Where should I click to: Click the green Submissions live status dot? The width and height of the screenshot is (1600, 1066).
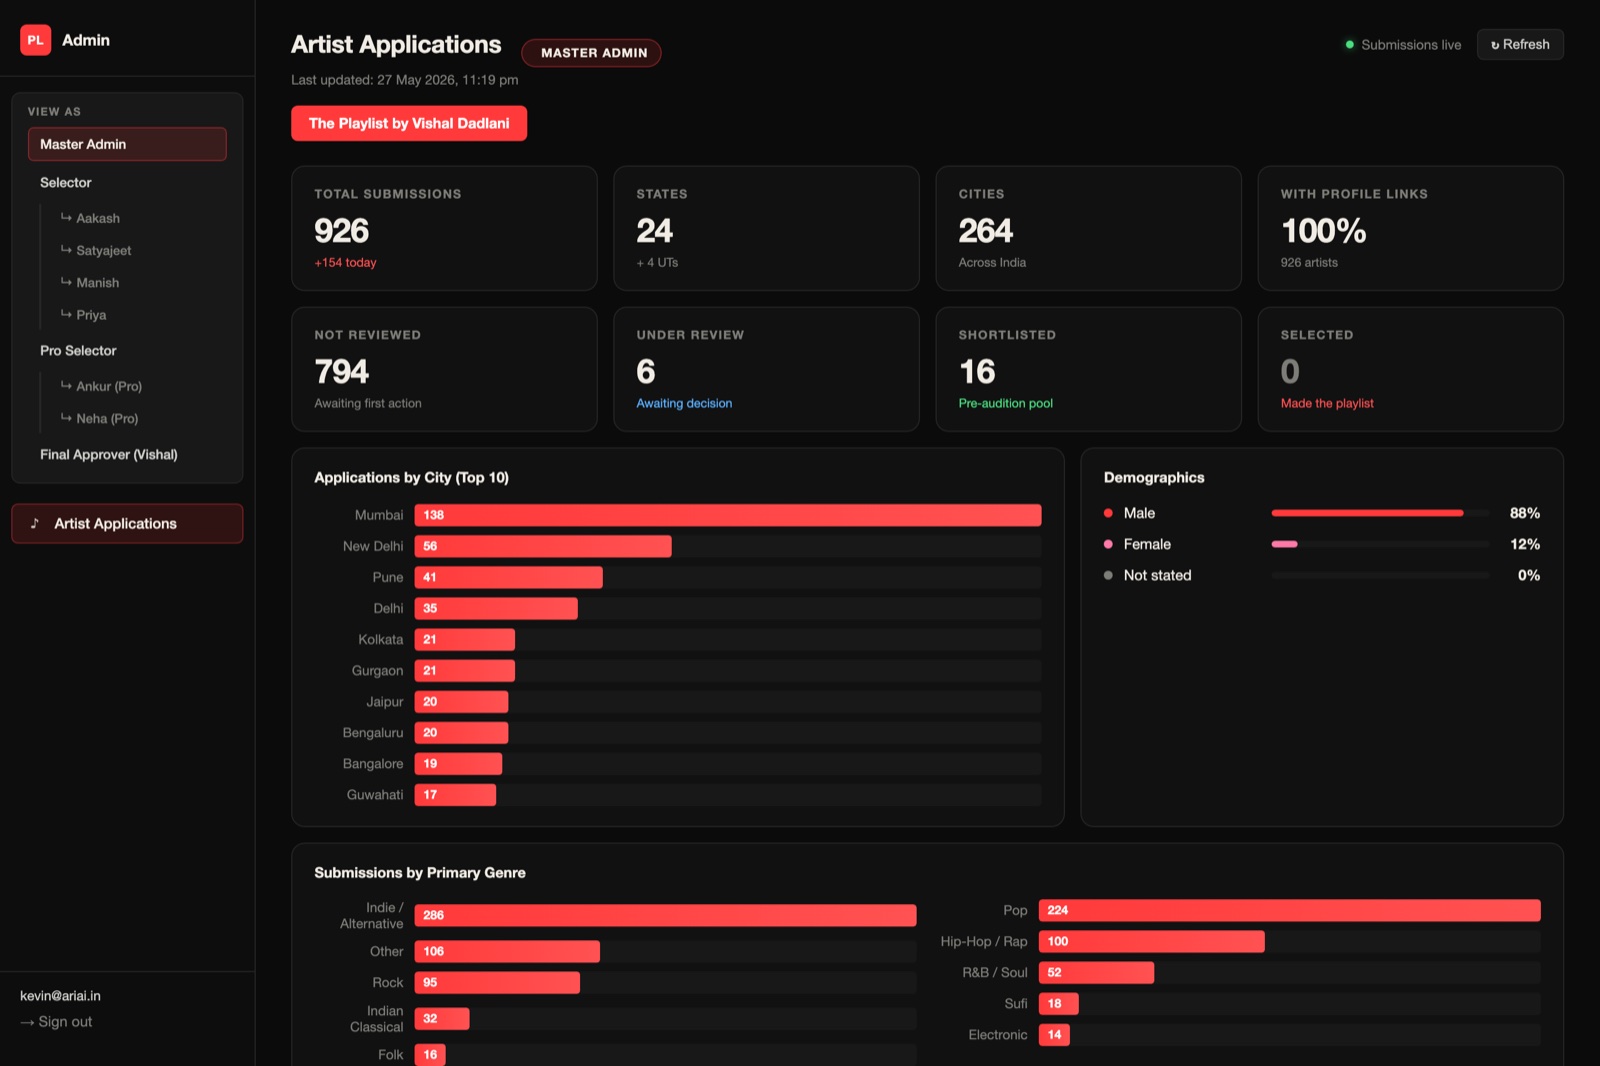[x=1350, y=45]
